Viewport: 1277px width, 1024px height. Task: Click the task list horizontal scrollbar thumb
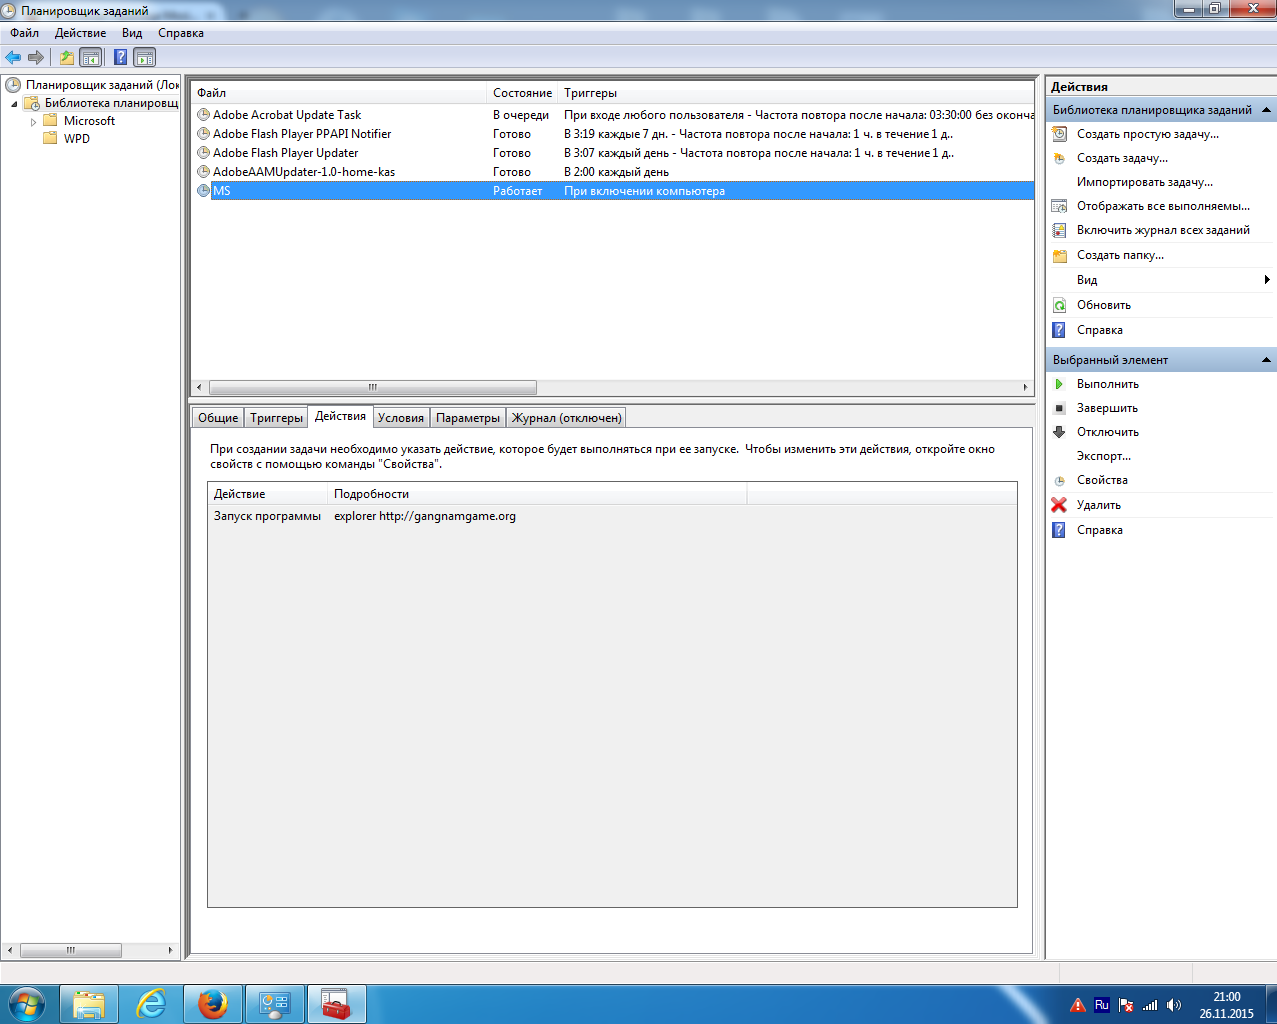click(372, 387)
